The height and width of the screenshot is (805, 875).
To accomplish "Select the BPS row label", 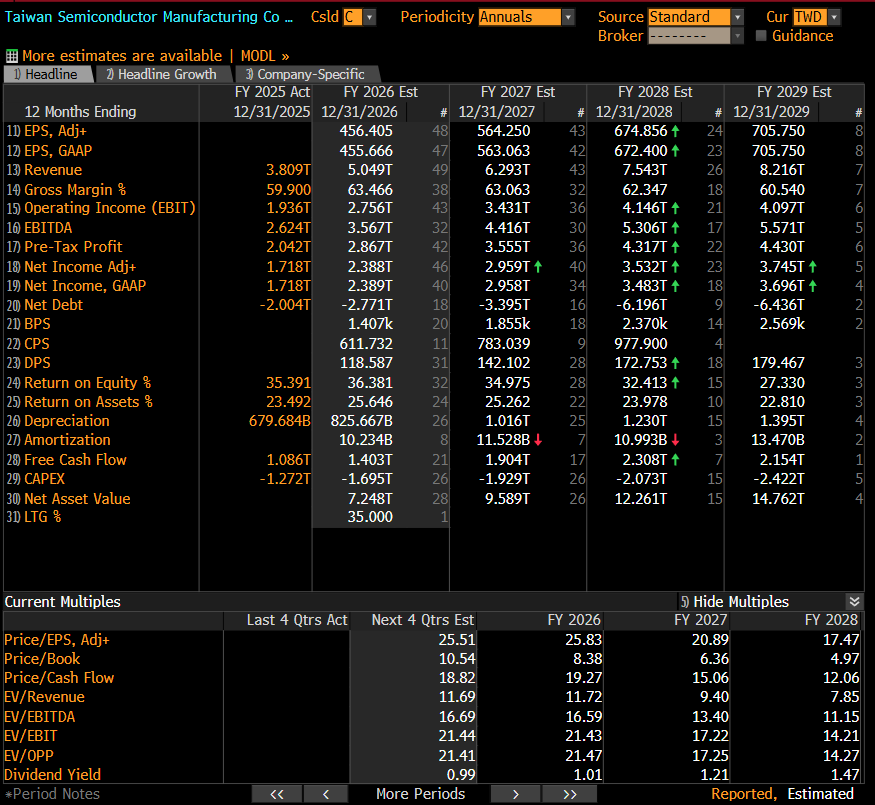I will (37, 324).
